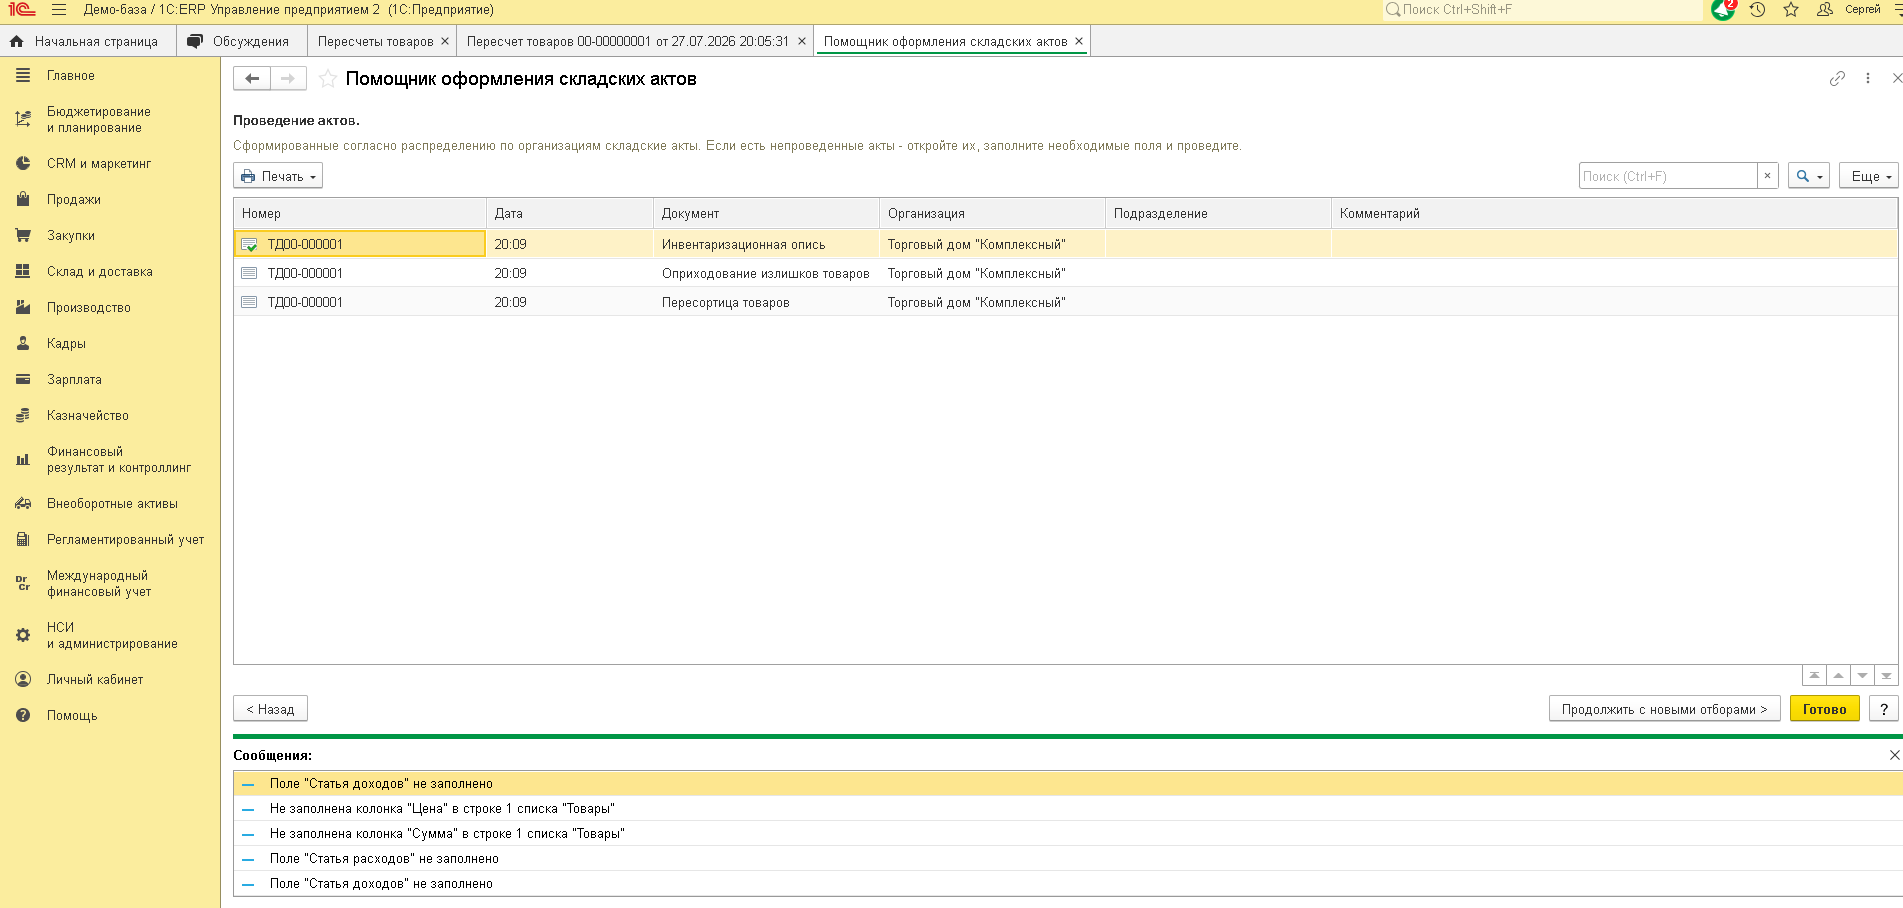The height and width of the screenshot is (908, 1903).
Task: Open help with the ? button
Action: (x=1883, y=709)
